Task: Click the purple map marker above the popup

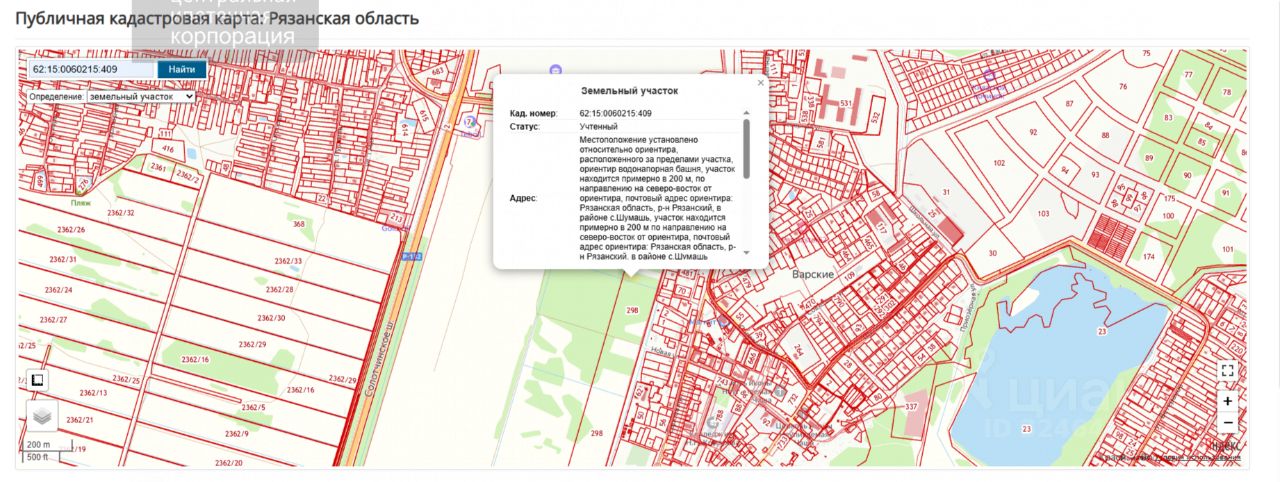Action: click(x=556, y=69)
